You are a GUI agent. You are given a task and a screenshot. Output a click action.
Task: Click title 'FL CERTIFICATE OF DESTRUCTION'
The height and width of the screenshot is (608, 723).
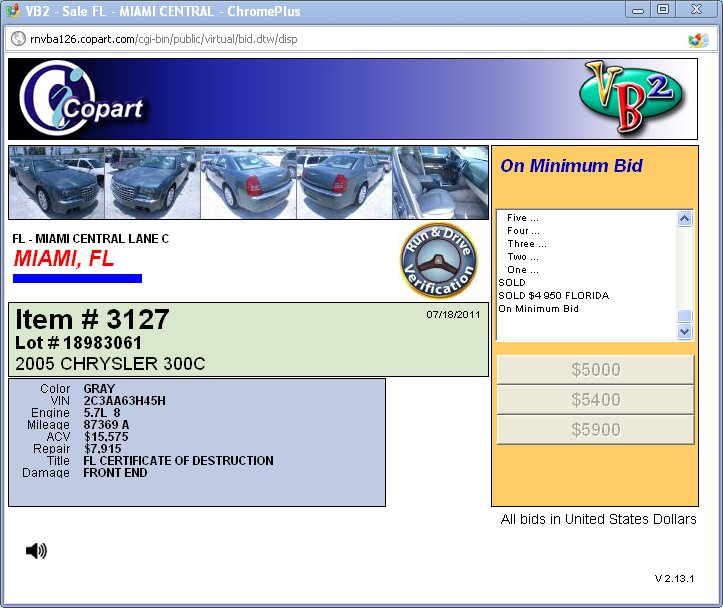(x=178, y=460)
